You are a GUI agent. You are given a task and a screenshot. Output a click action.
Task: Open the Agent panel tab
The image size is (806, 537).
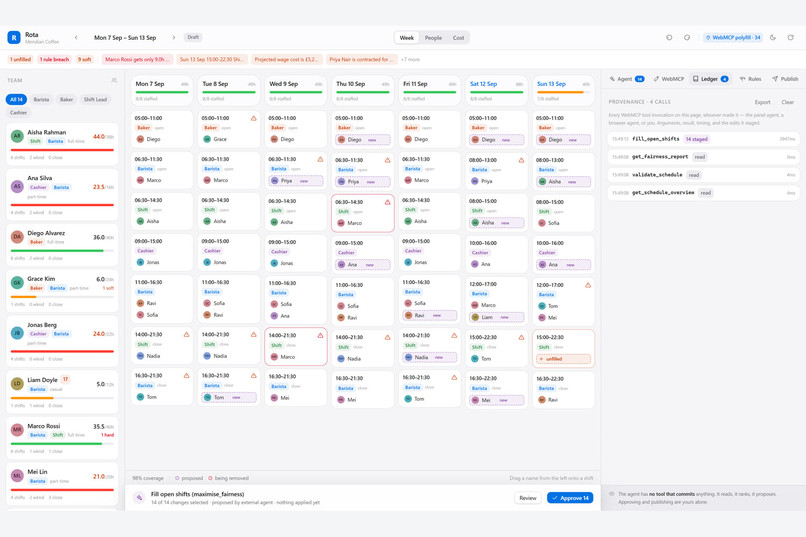tap(627, 79)
